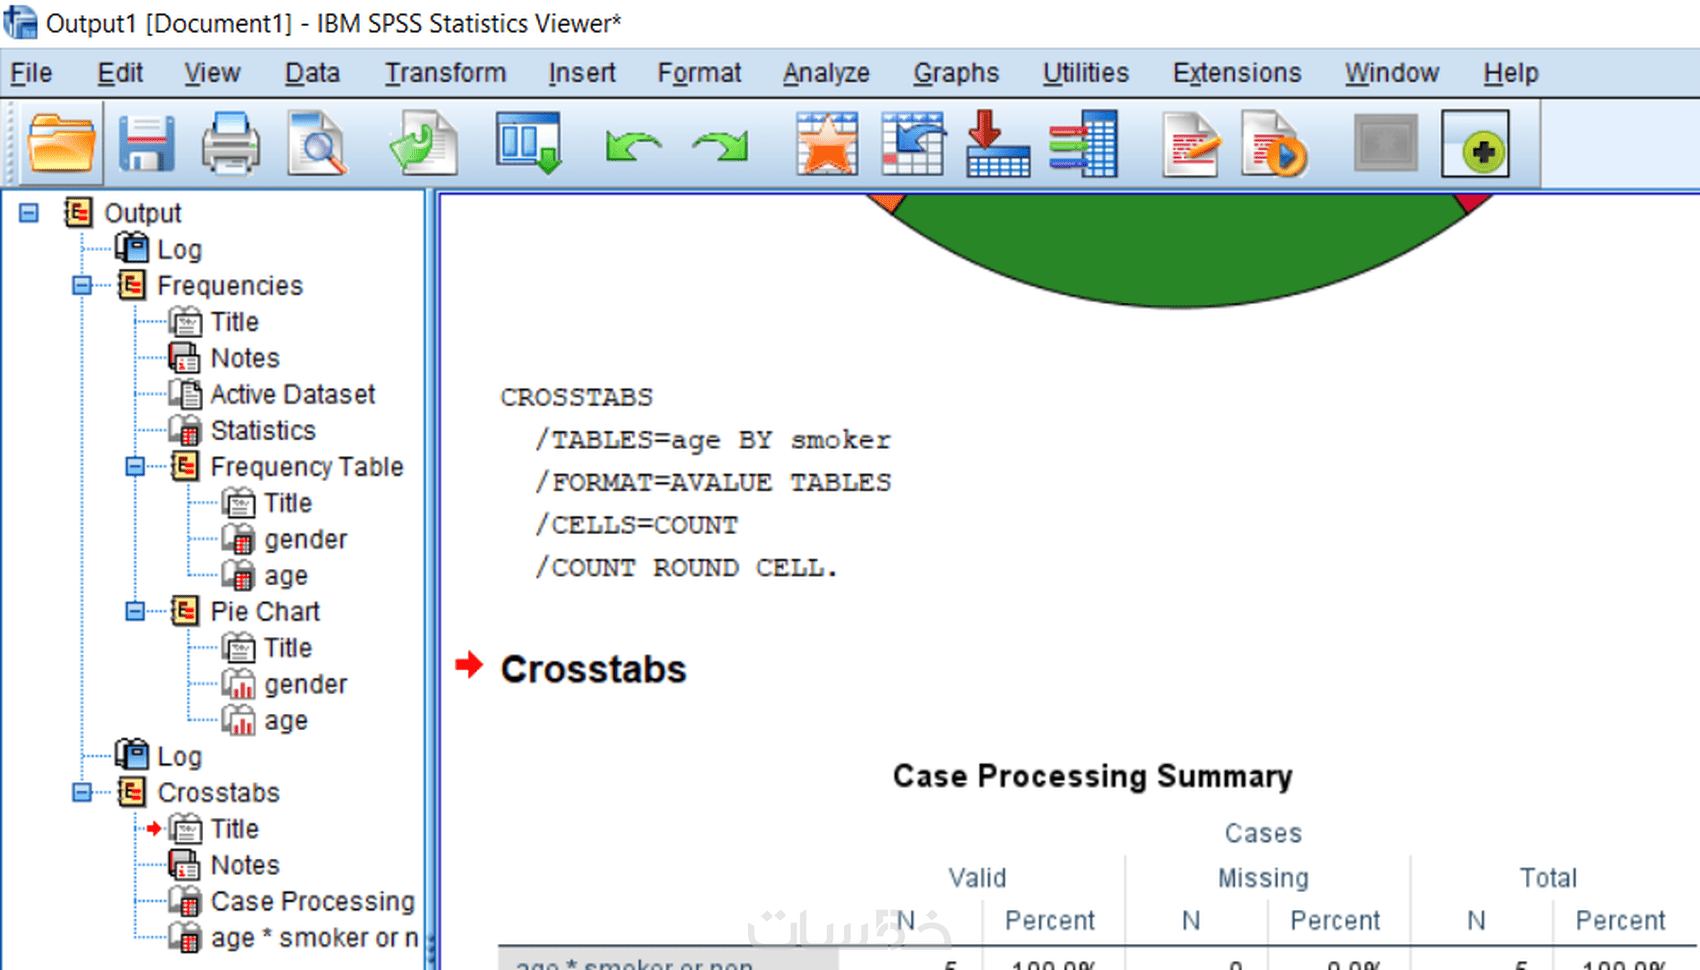Click the Go to Data star icon
This screenshot has height=970, width=1700.
(x=827, y=145)
